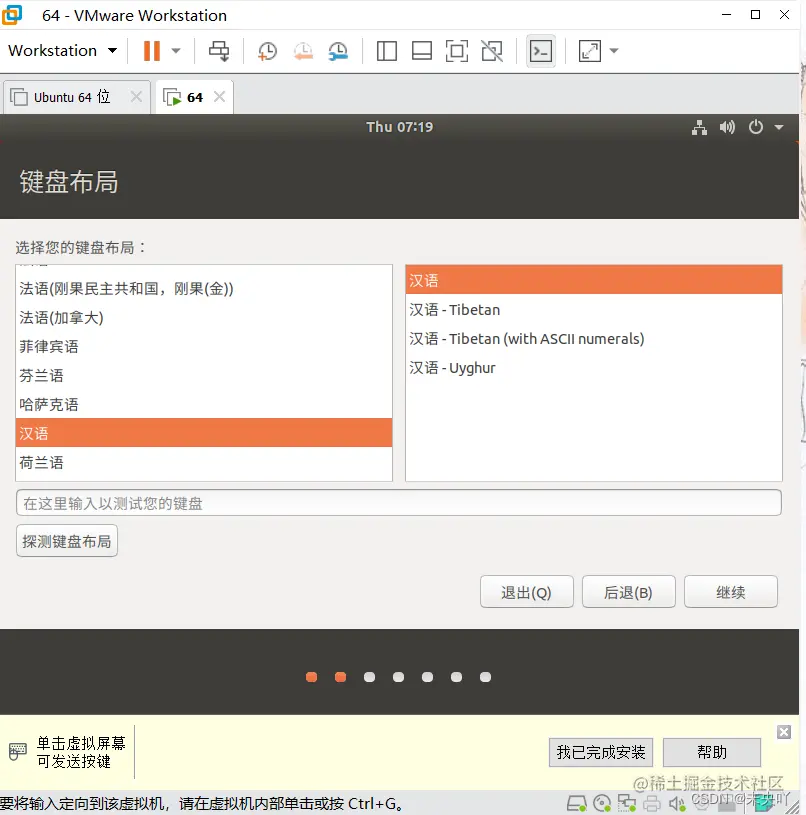Click the Ubuntu volume icon
806x815 pixels.
727,127
